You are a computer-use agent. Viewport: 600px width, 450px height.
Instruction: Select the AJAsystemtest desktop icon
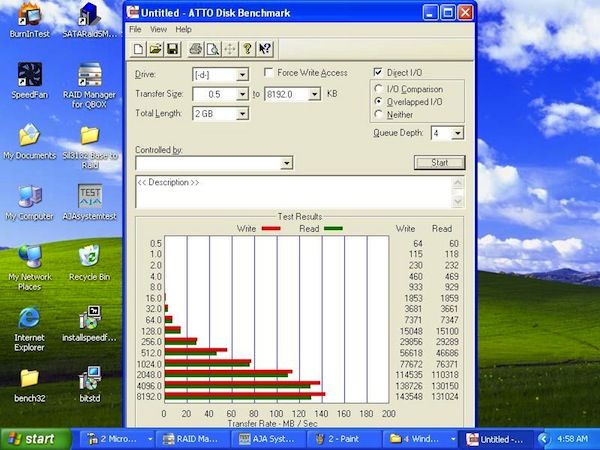coord(90,202)
